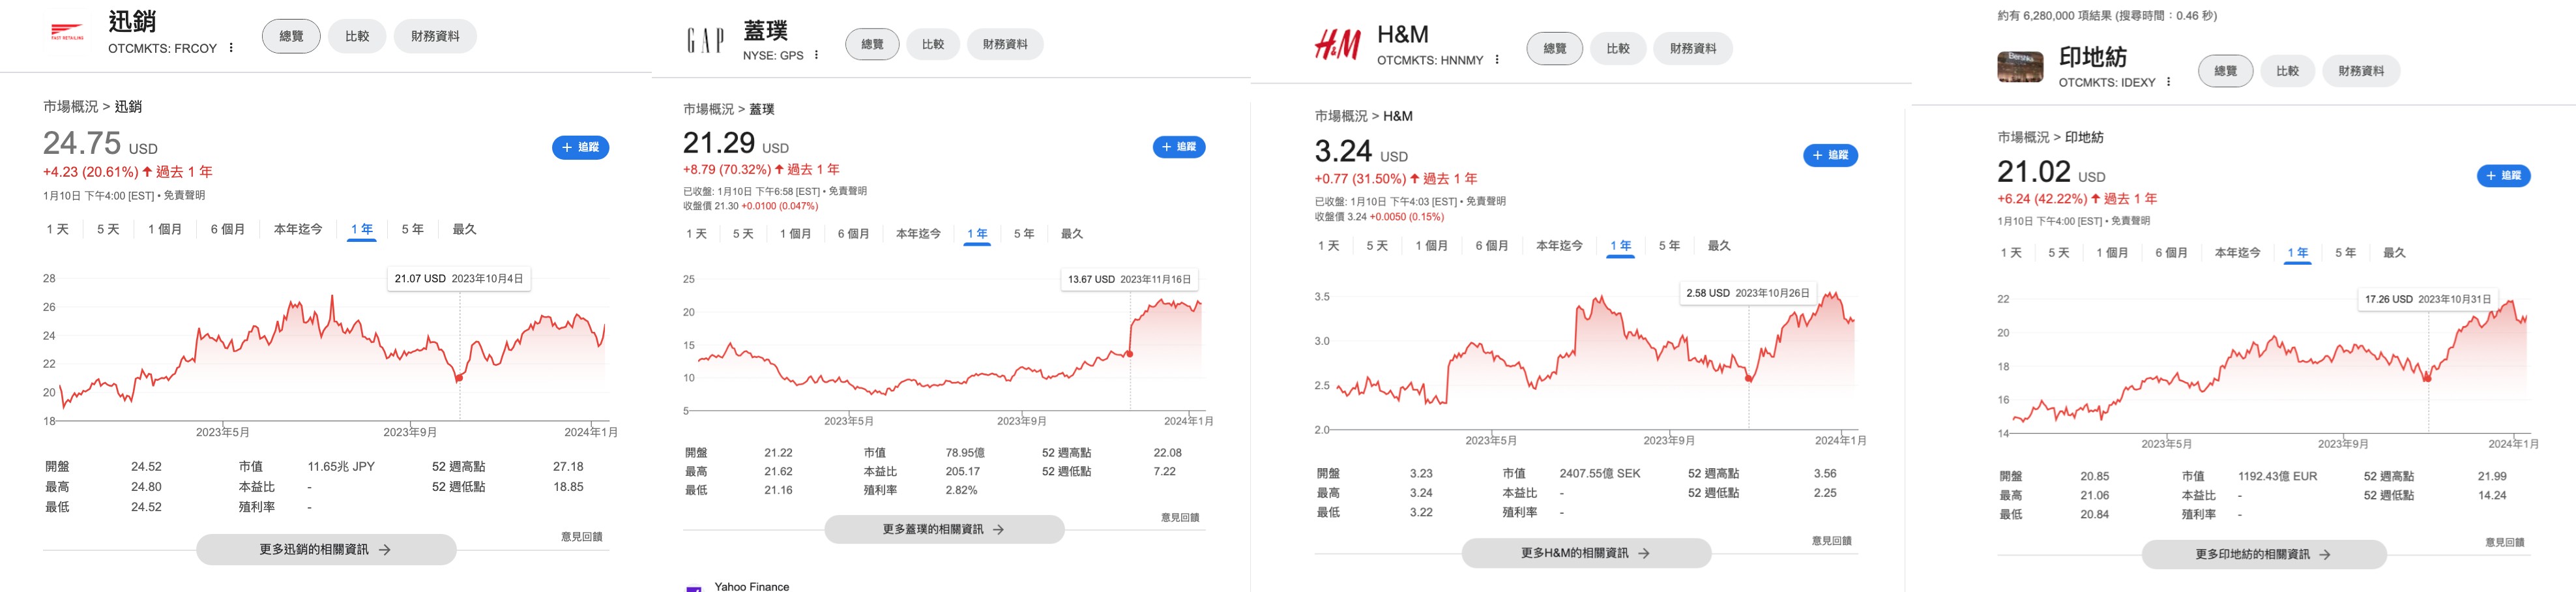Switch to 比較 tab for 蓋璞
The height and width of the screenshot is (592, 2576).
[933, 44]
